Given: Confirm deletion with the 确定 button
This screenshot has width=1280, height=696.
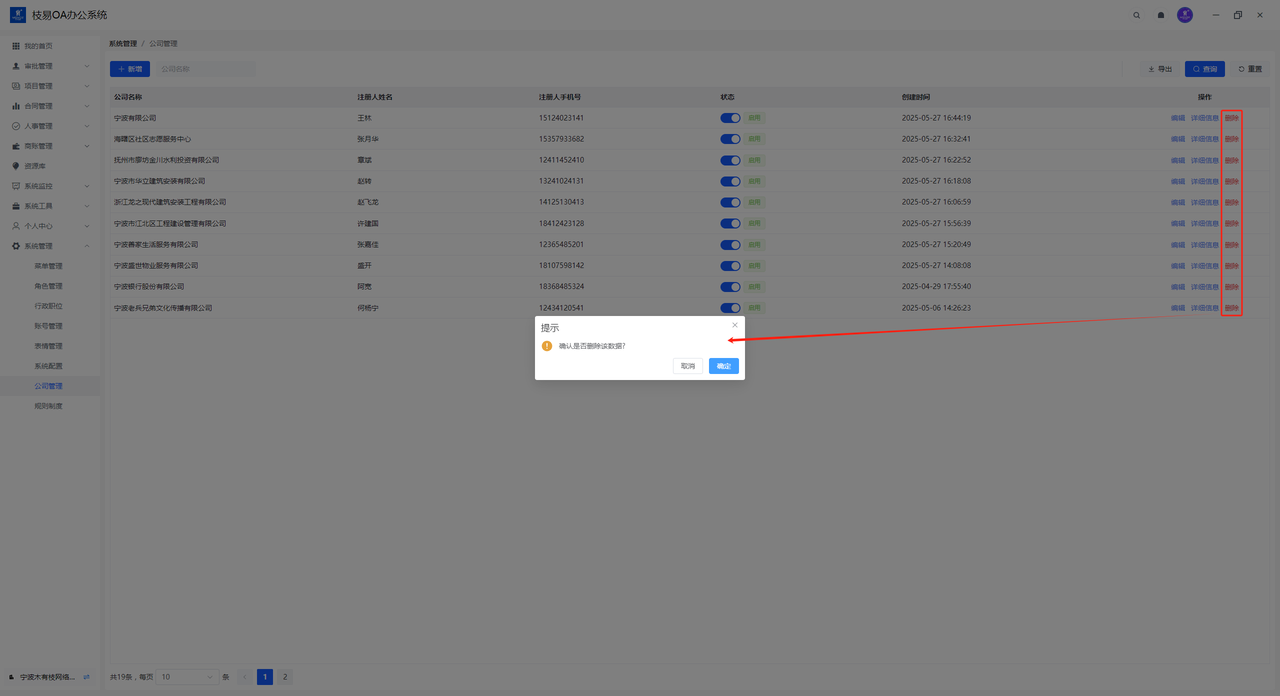Looking at the screenshot, I should click(x=723, y=366).
